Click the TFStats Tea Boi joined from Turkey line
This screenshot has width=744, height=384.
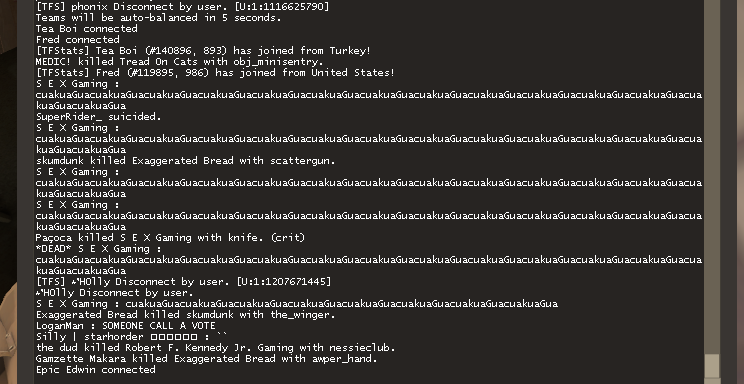click(203, 51)
